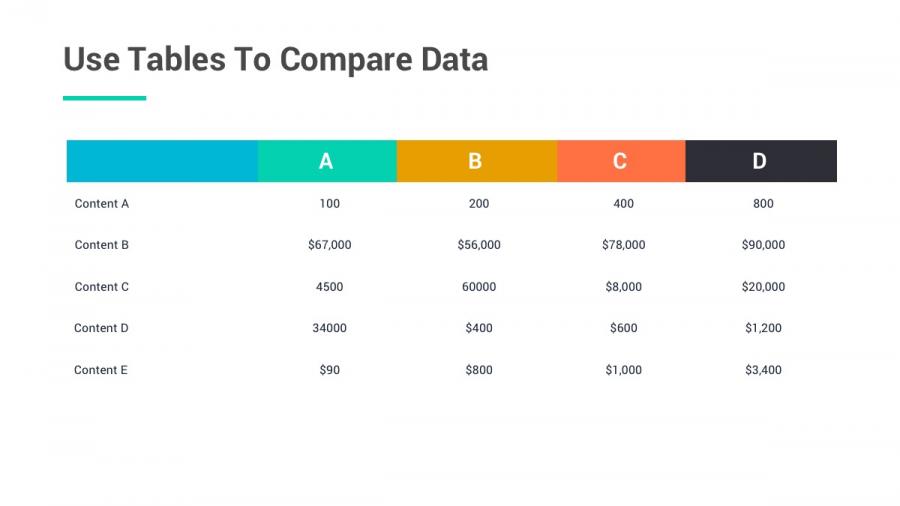Screen dimensions: 900x506
Task: Select the cell showing $78,000
Action: point(624,245)
